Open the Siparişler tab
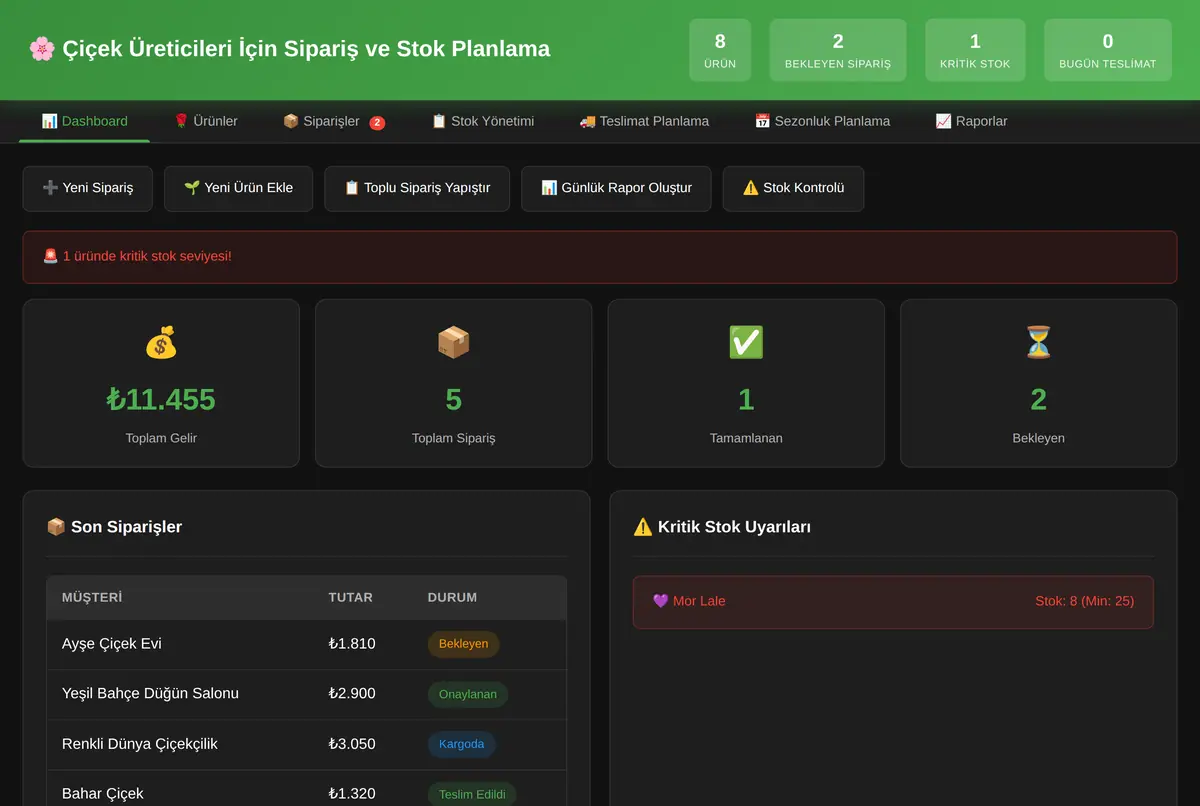 coord(334,121)
